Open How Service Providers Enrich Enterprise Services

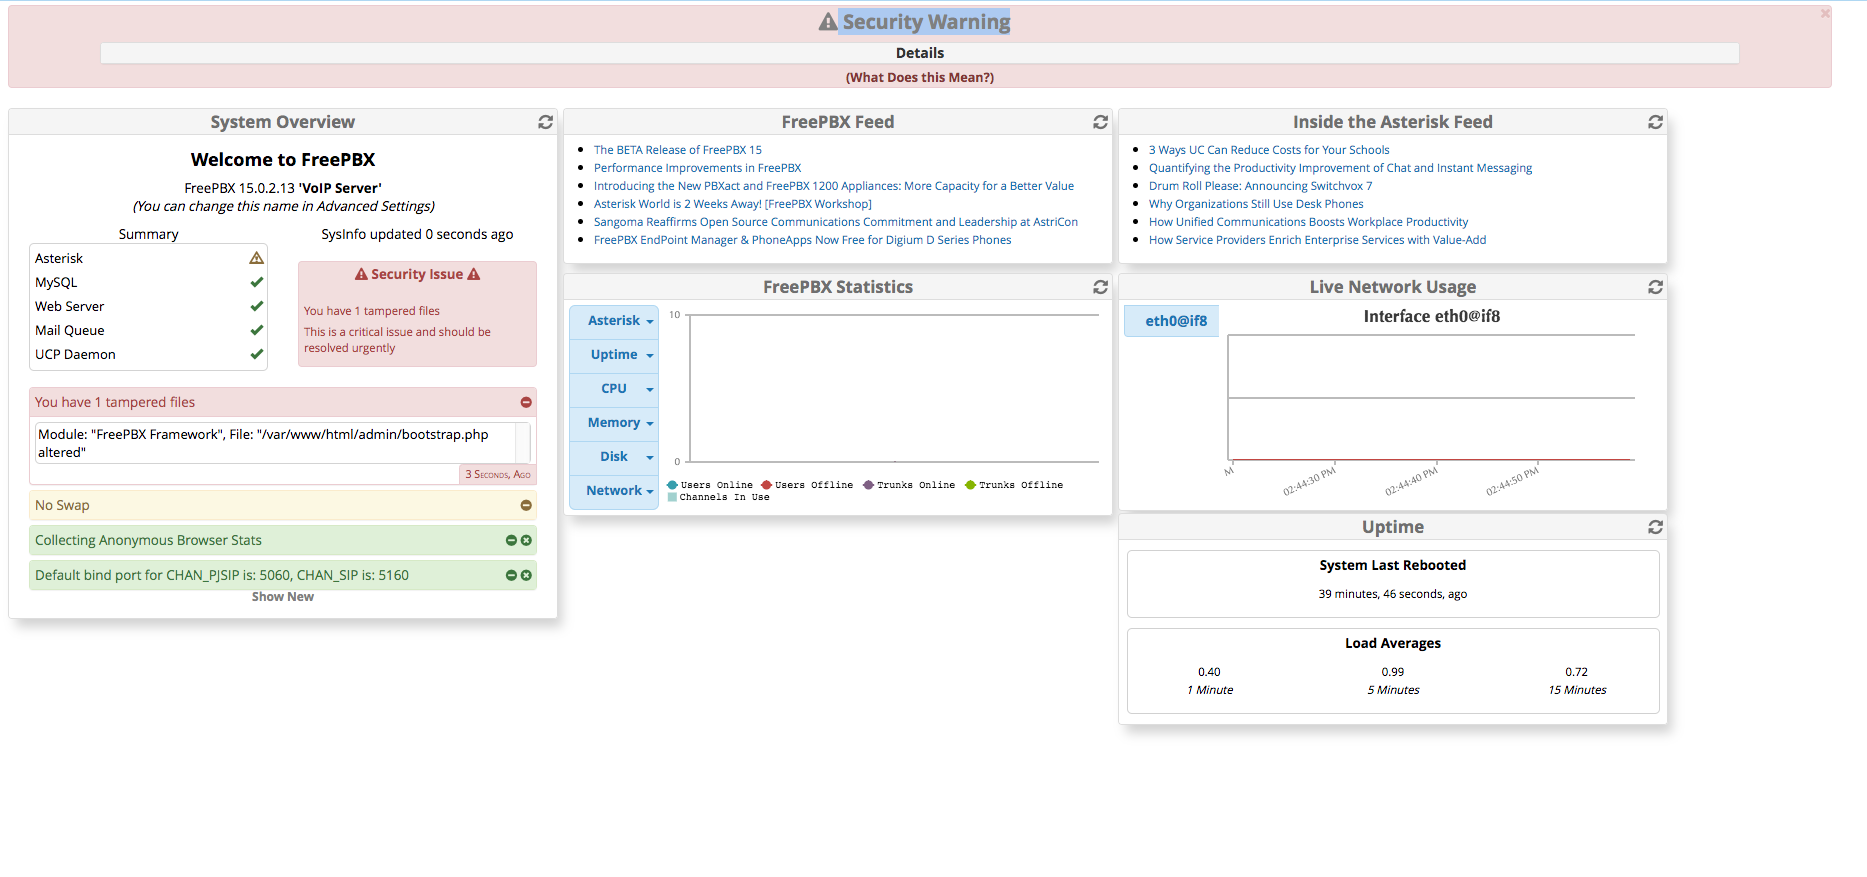(x=1317, y=240)
